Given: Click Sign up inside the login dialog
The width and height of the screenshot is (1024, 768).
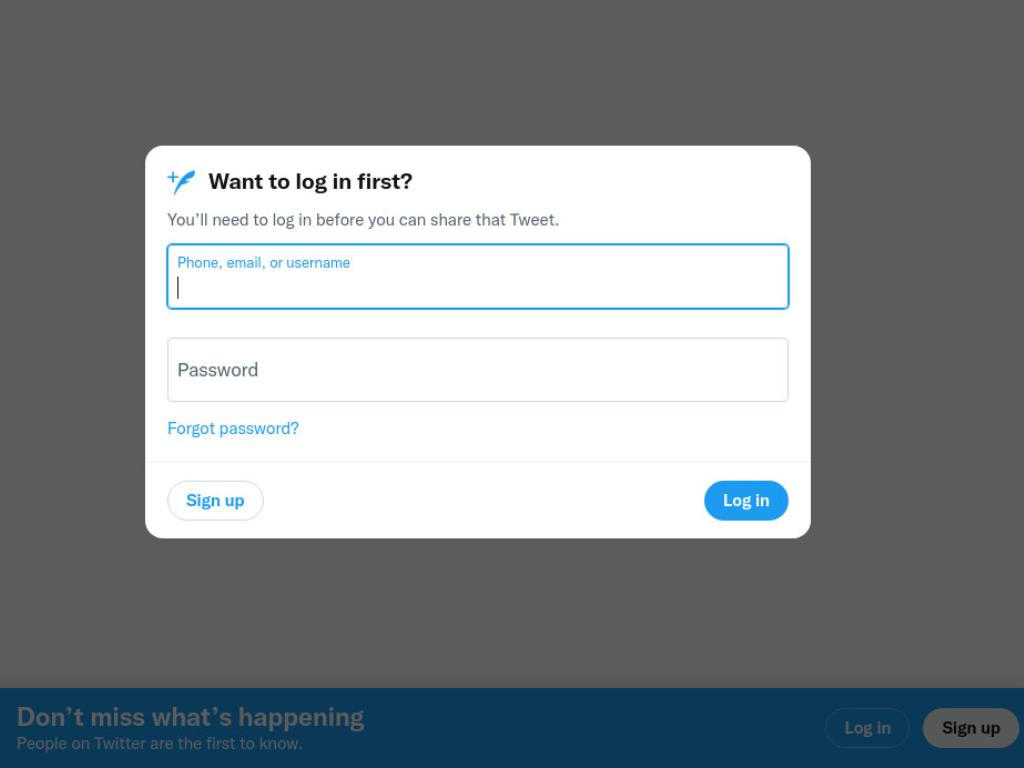Looking at the screenshot, I should [x=216, y=501].
